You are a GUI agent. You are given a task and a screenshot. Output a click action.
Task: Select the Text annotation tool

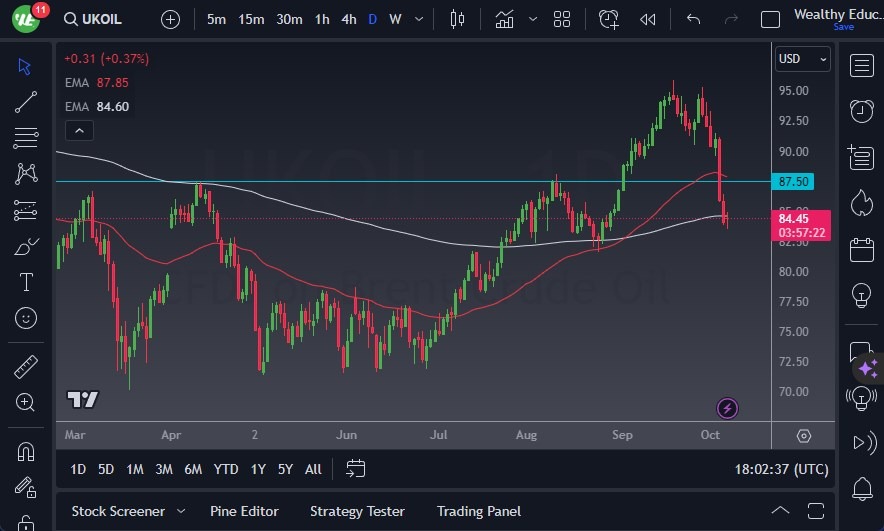coord(26,282)
